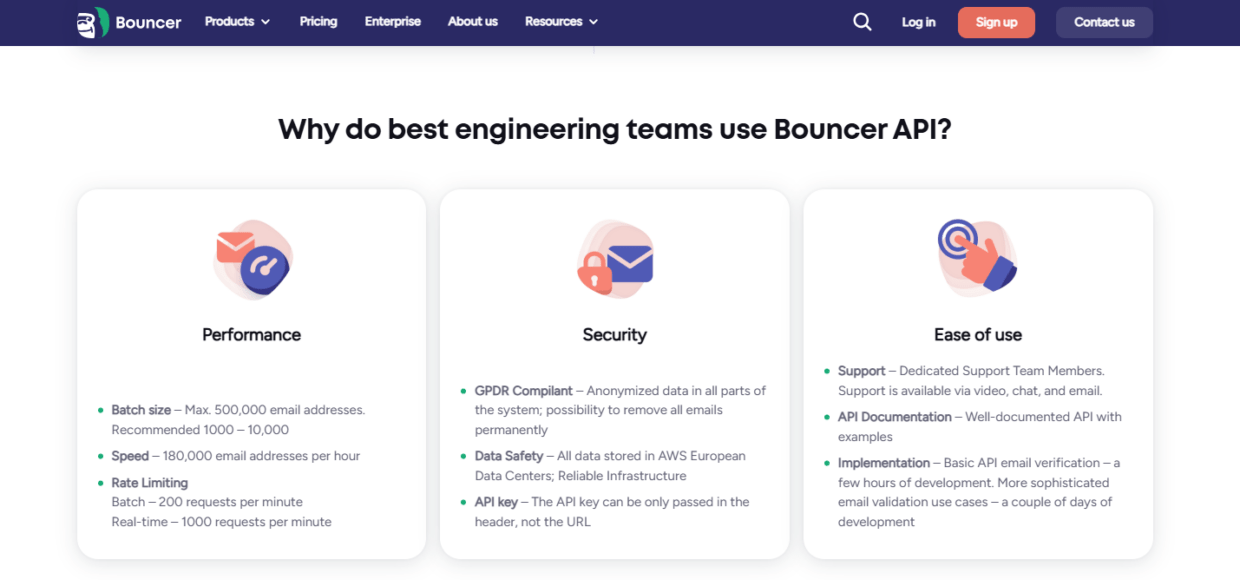This screenshot has height=580, width=1240.
Task: Expand the Resources dropdown chevron
Action: click(x=593, y=22)
